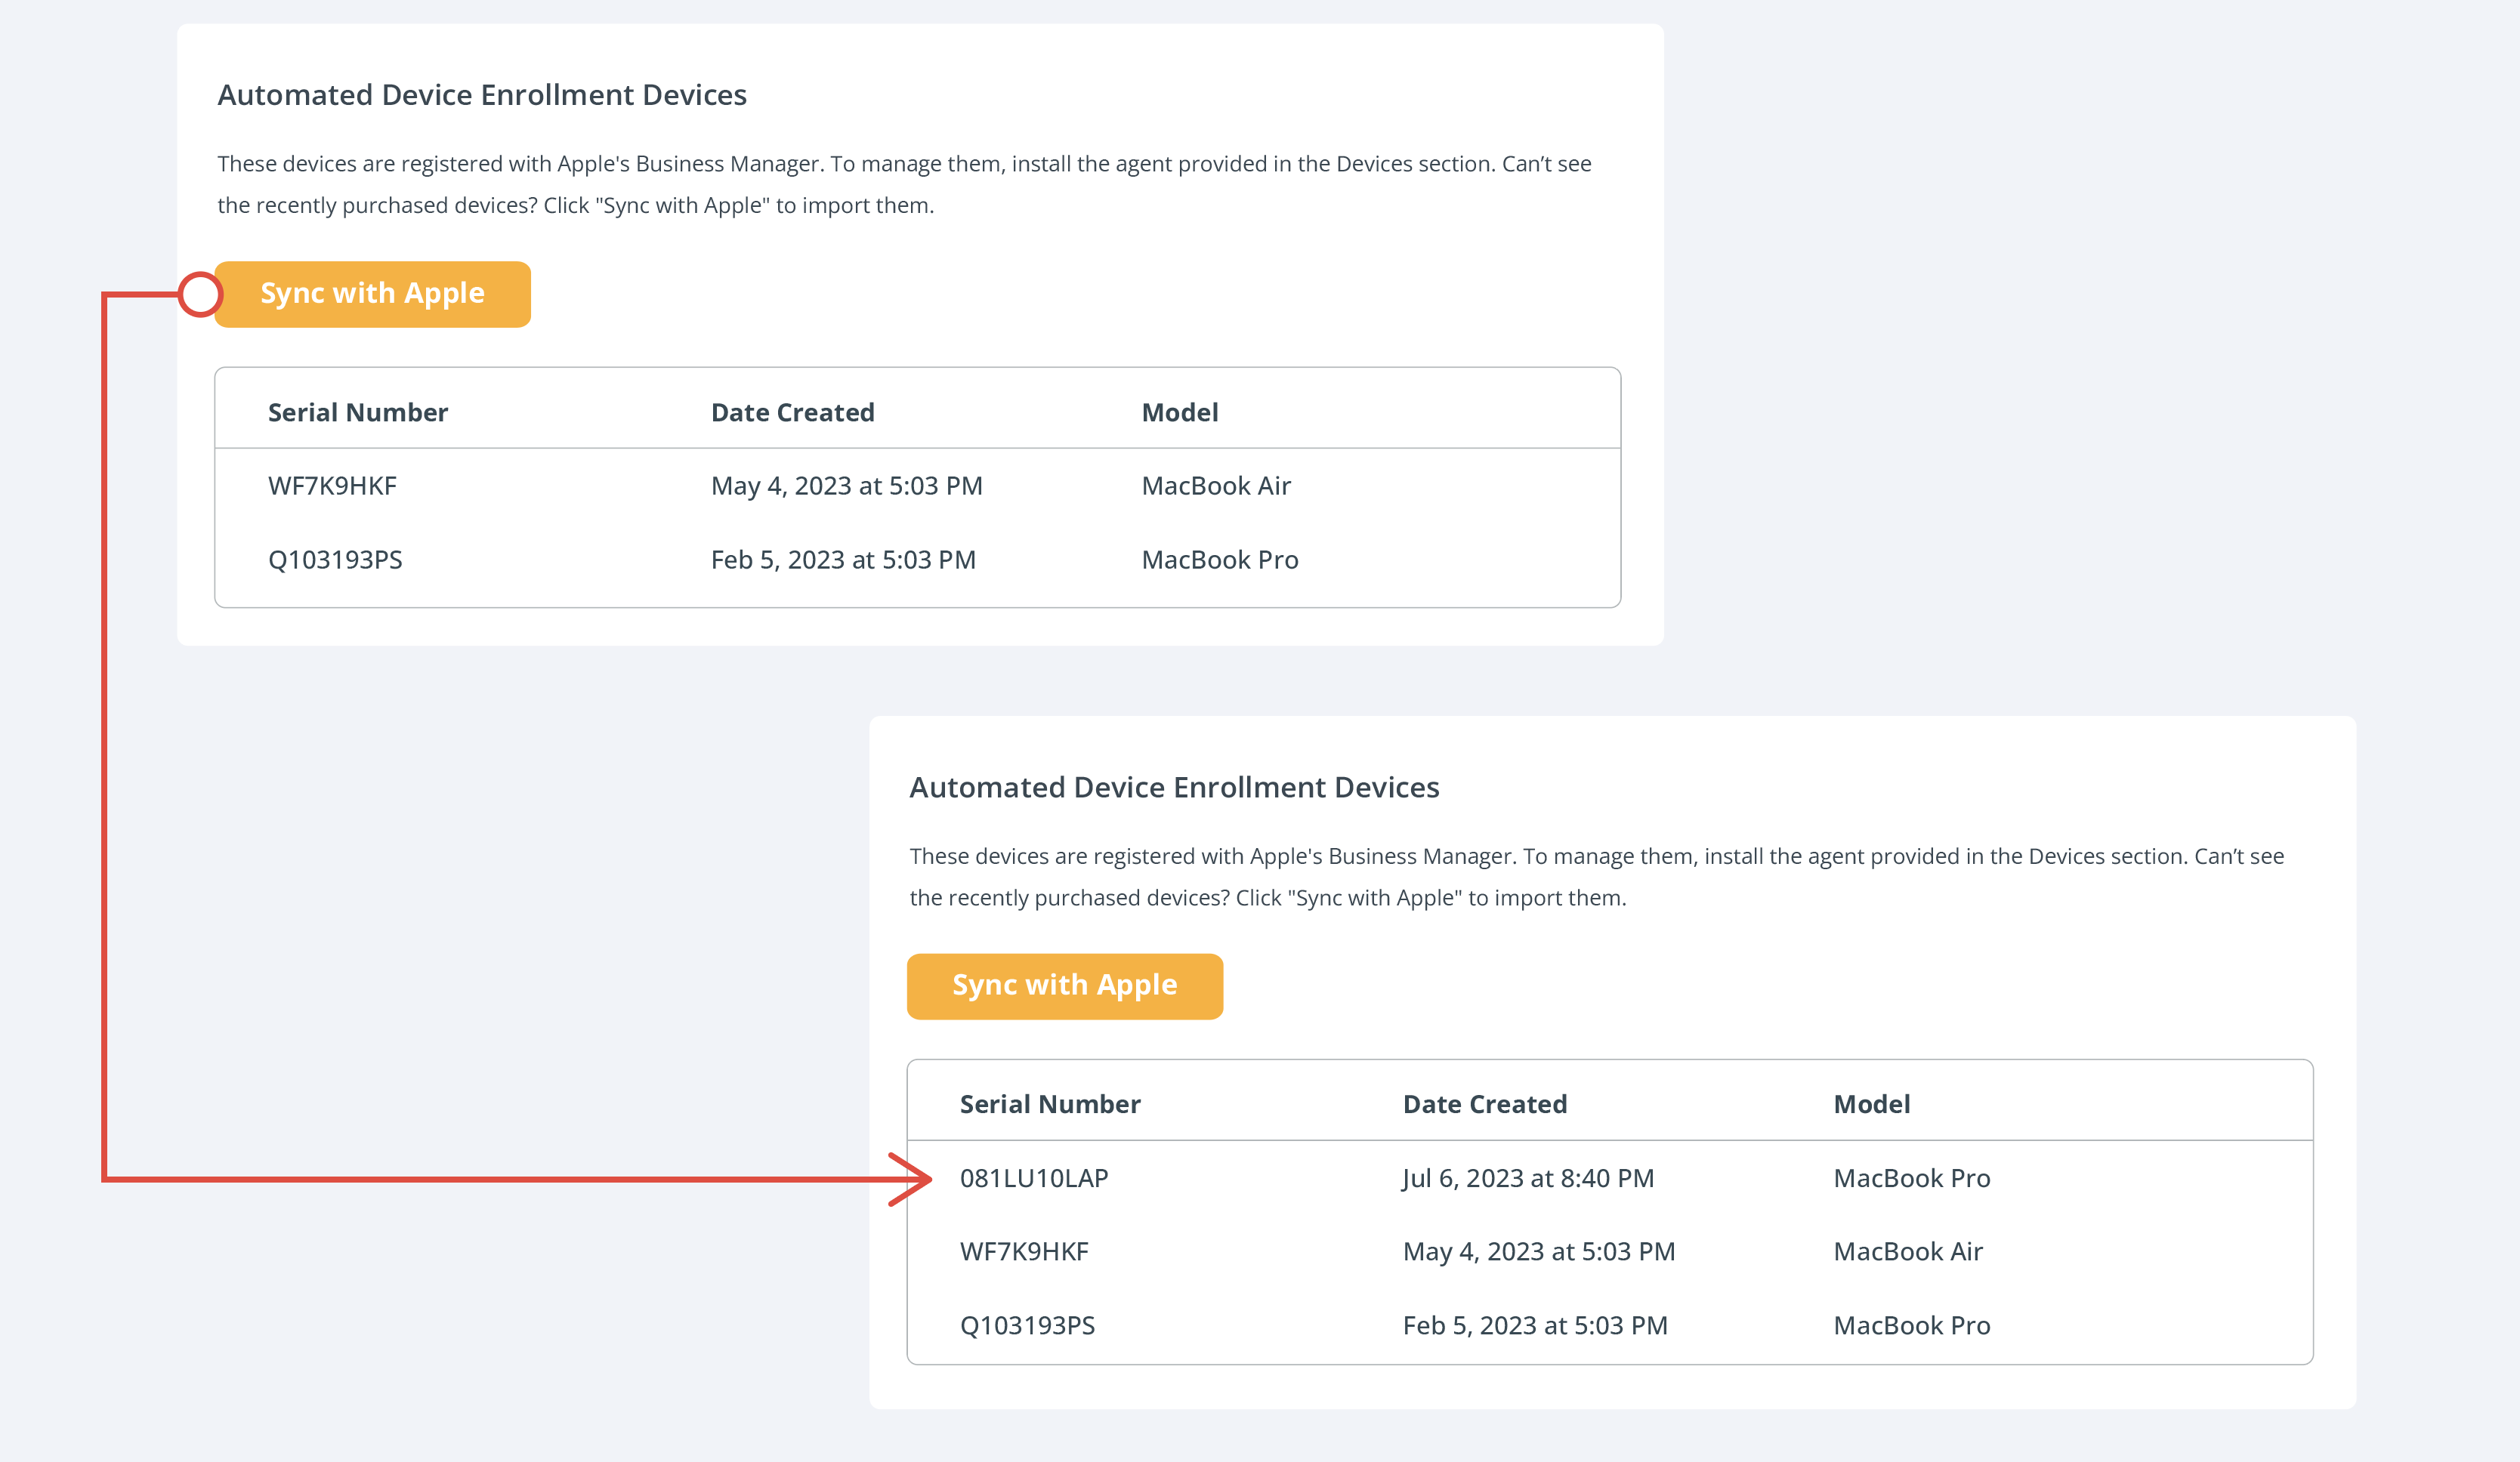Click Model header in lower table
The height and width of the screenshot is (1462, 2520).
pos(1871,1104)
